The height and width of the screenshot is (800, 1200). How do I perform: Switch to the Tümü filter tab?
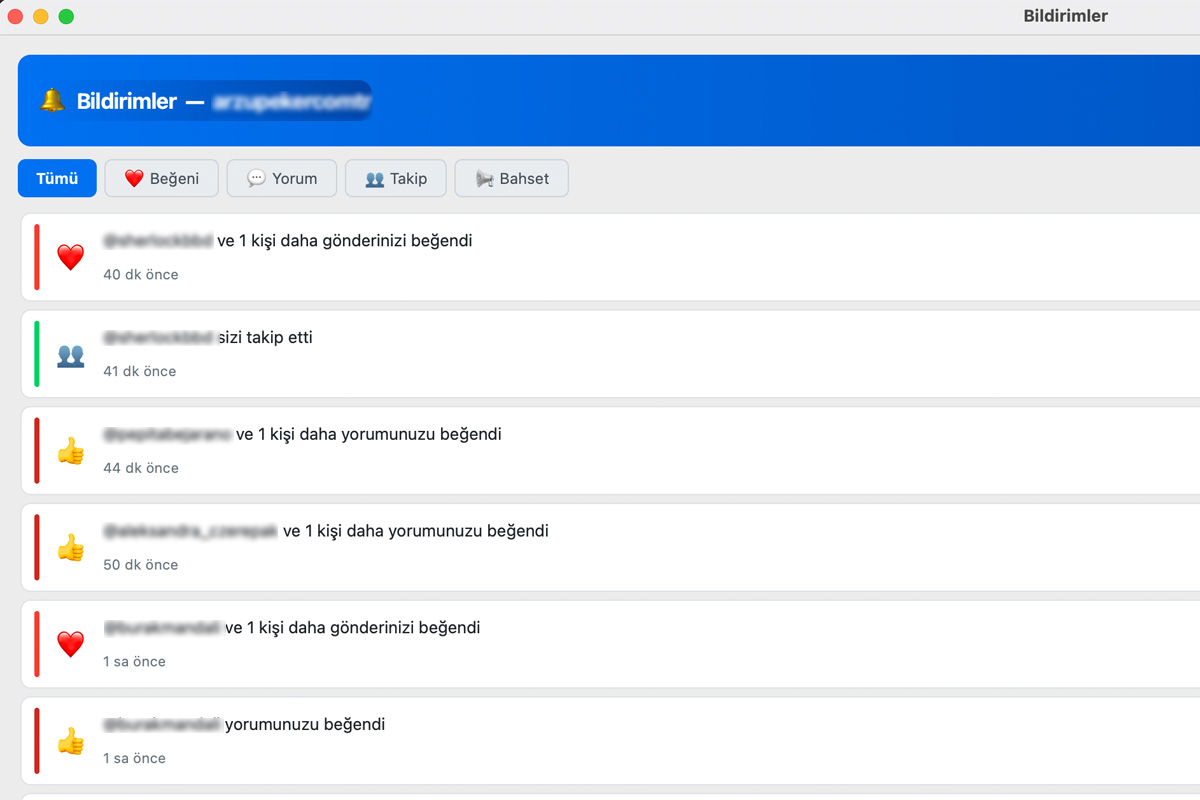pos(57,179)
